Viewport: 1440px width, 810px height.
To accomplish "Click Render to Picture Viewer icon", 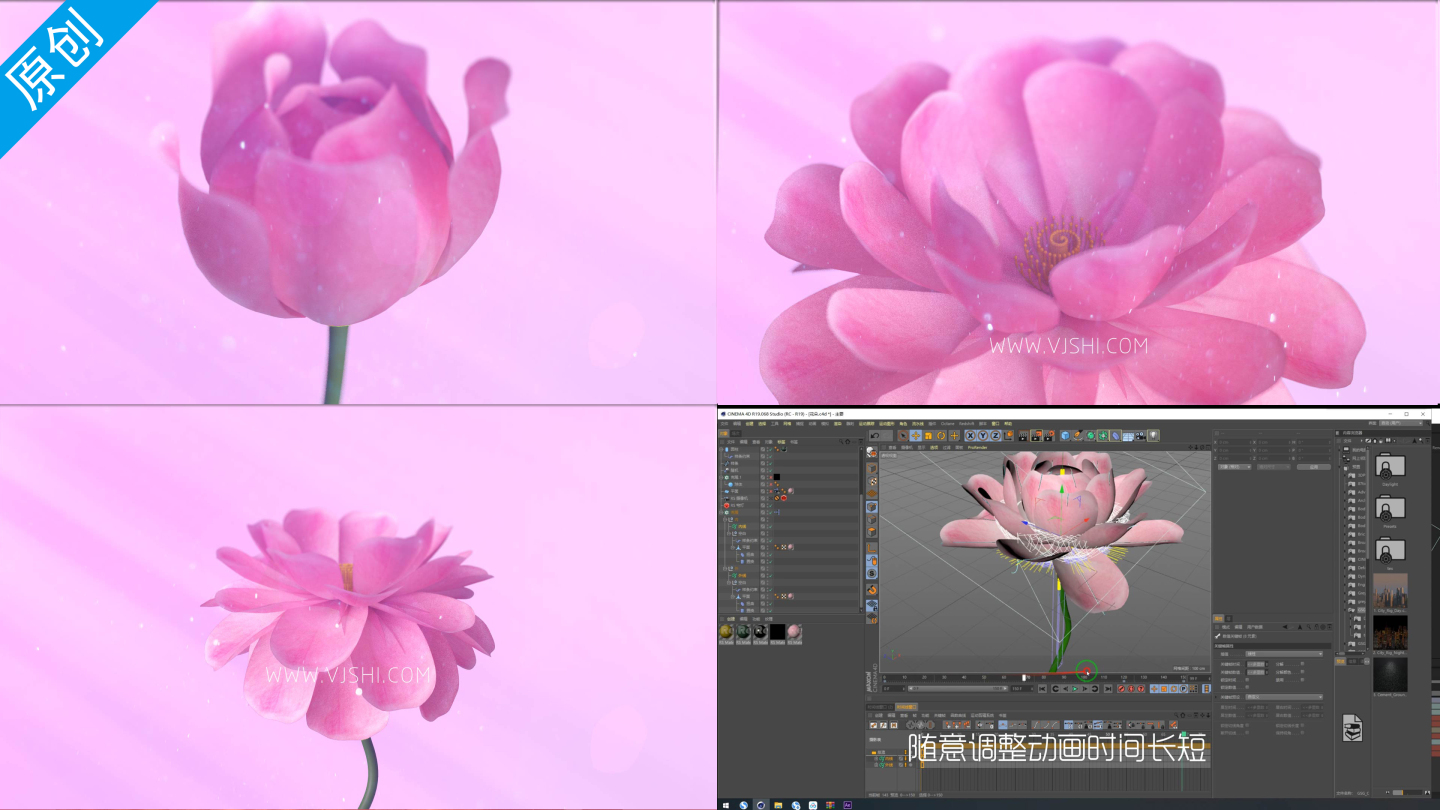I will [1036, 435].
